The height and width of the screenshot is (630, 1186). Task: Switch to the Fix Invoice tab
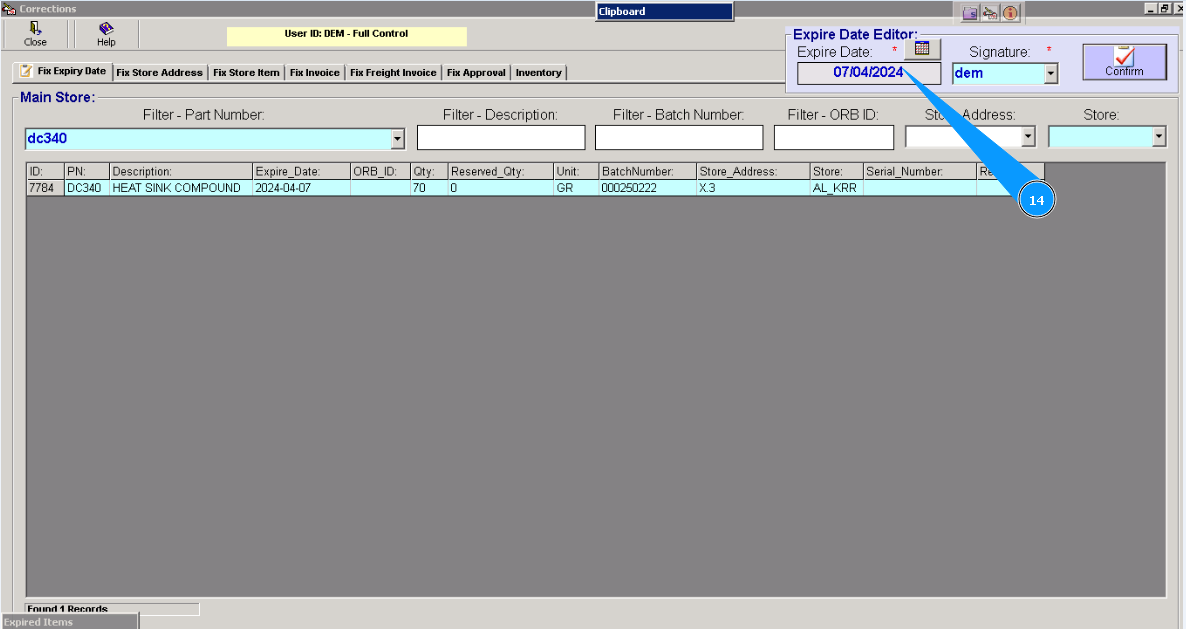tap(315, 73)
